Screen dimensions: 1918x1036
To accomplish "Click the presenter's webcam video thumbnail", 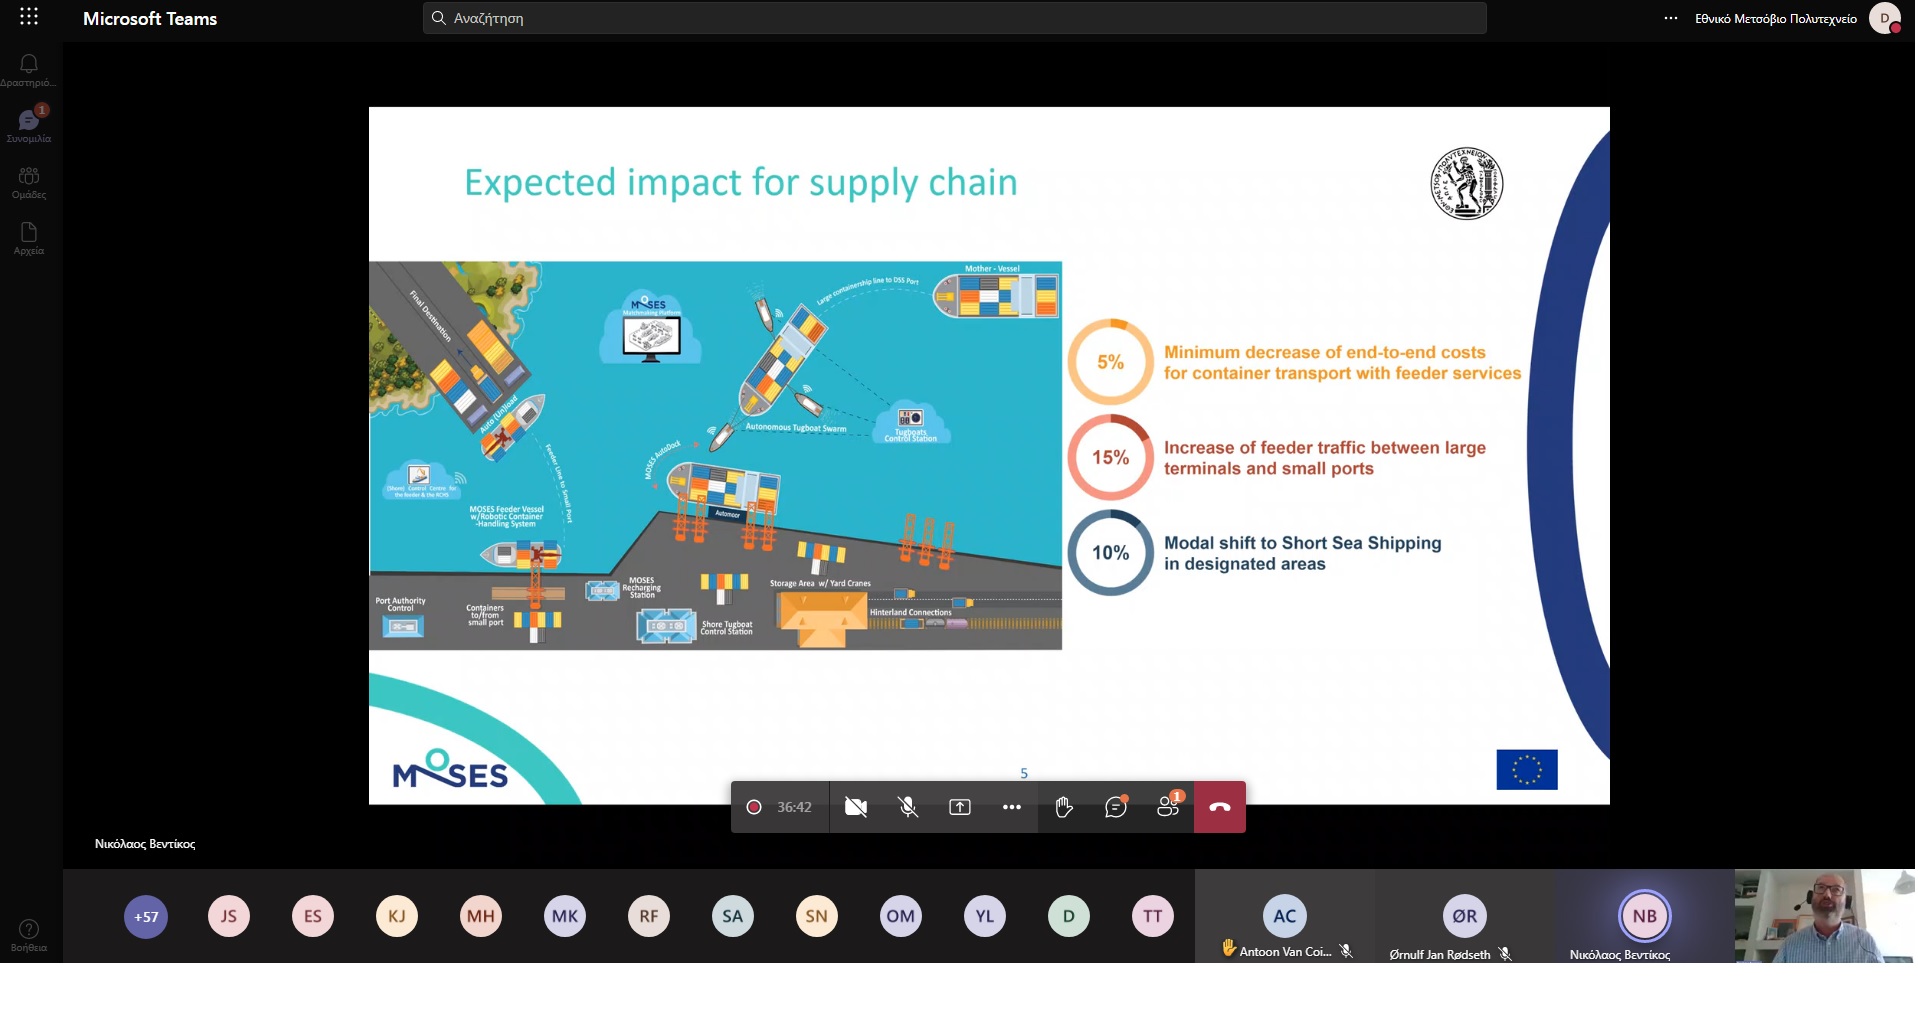I will pos(1825,916).
